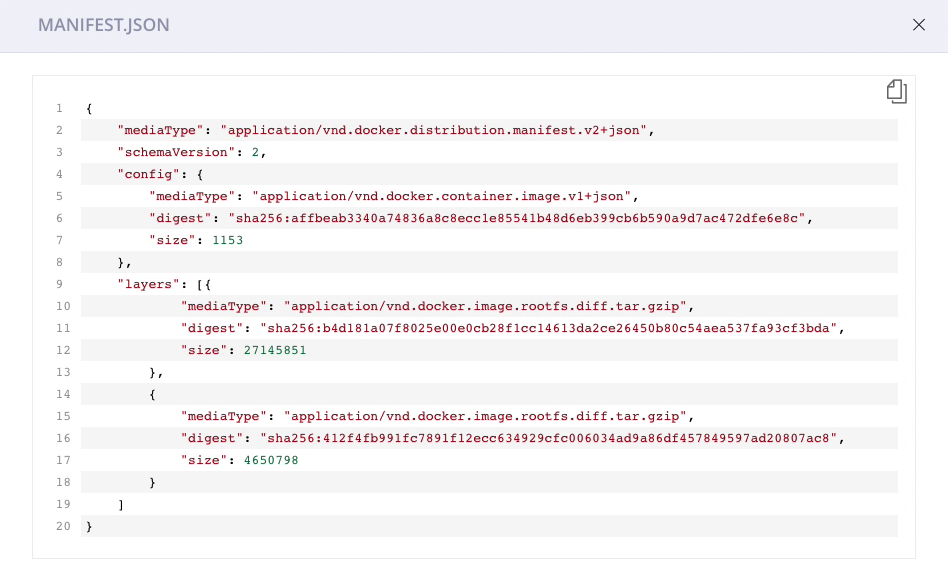Image resolution: width=948 pixels, height=574 pixels.
Task: Select the "layers" key
Action: [x=145, y=284]
